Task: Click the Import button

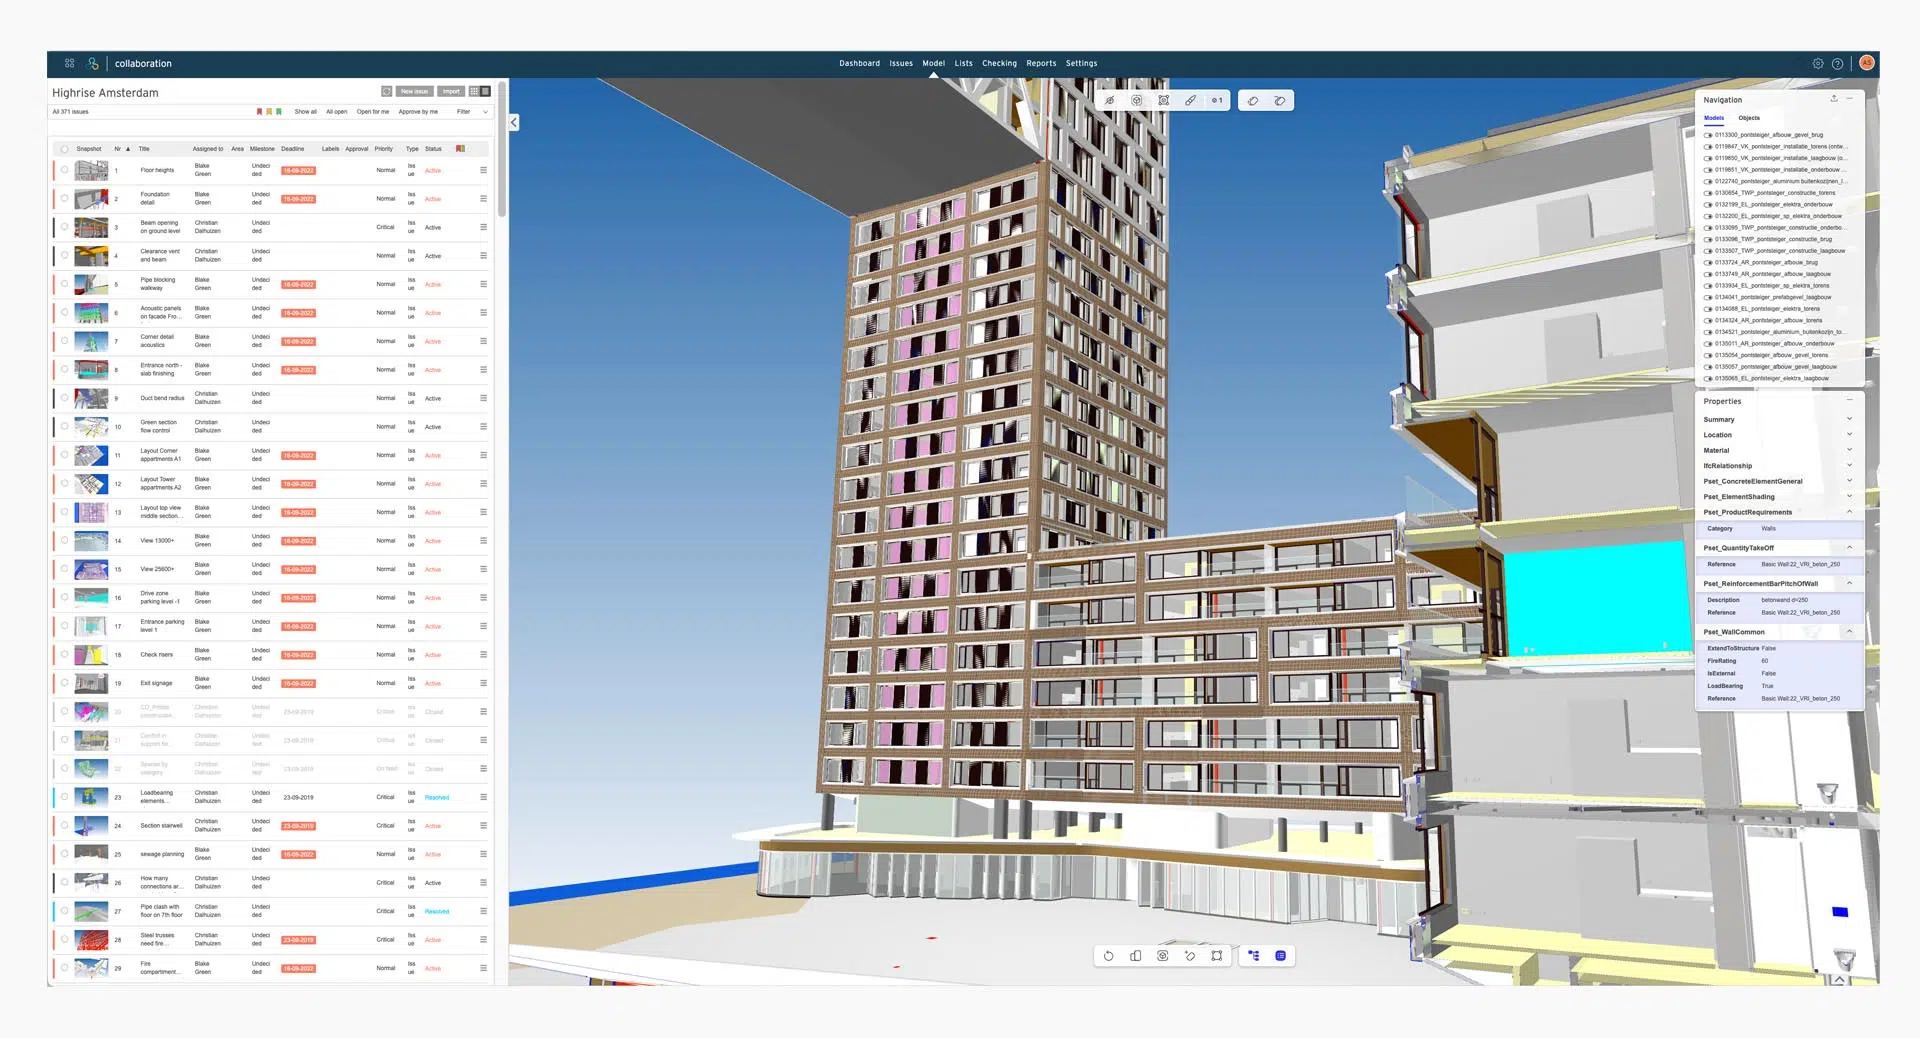Action: 451,92
